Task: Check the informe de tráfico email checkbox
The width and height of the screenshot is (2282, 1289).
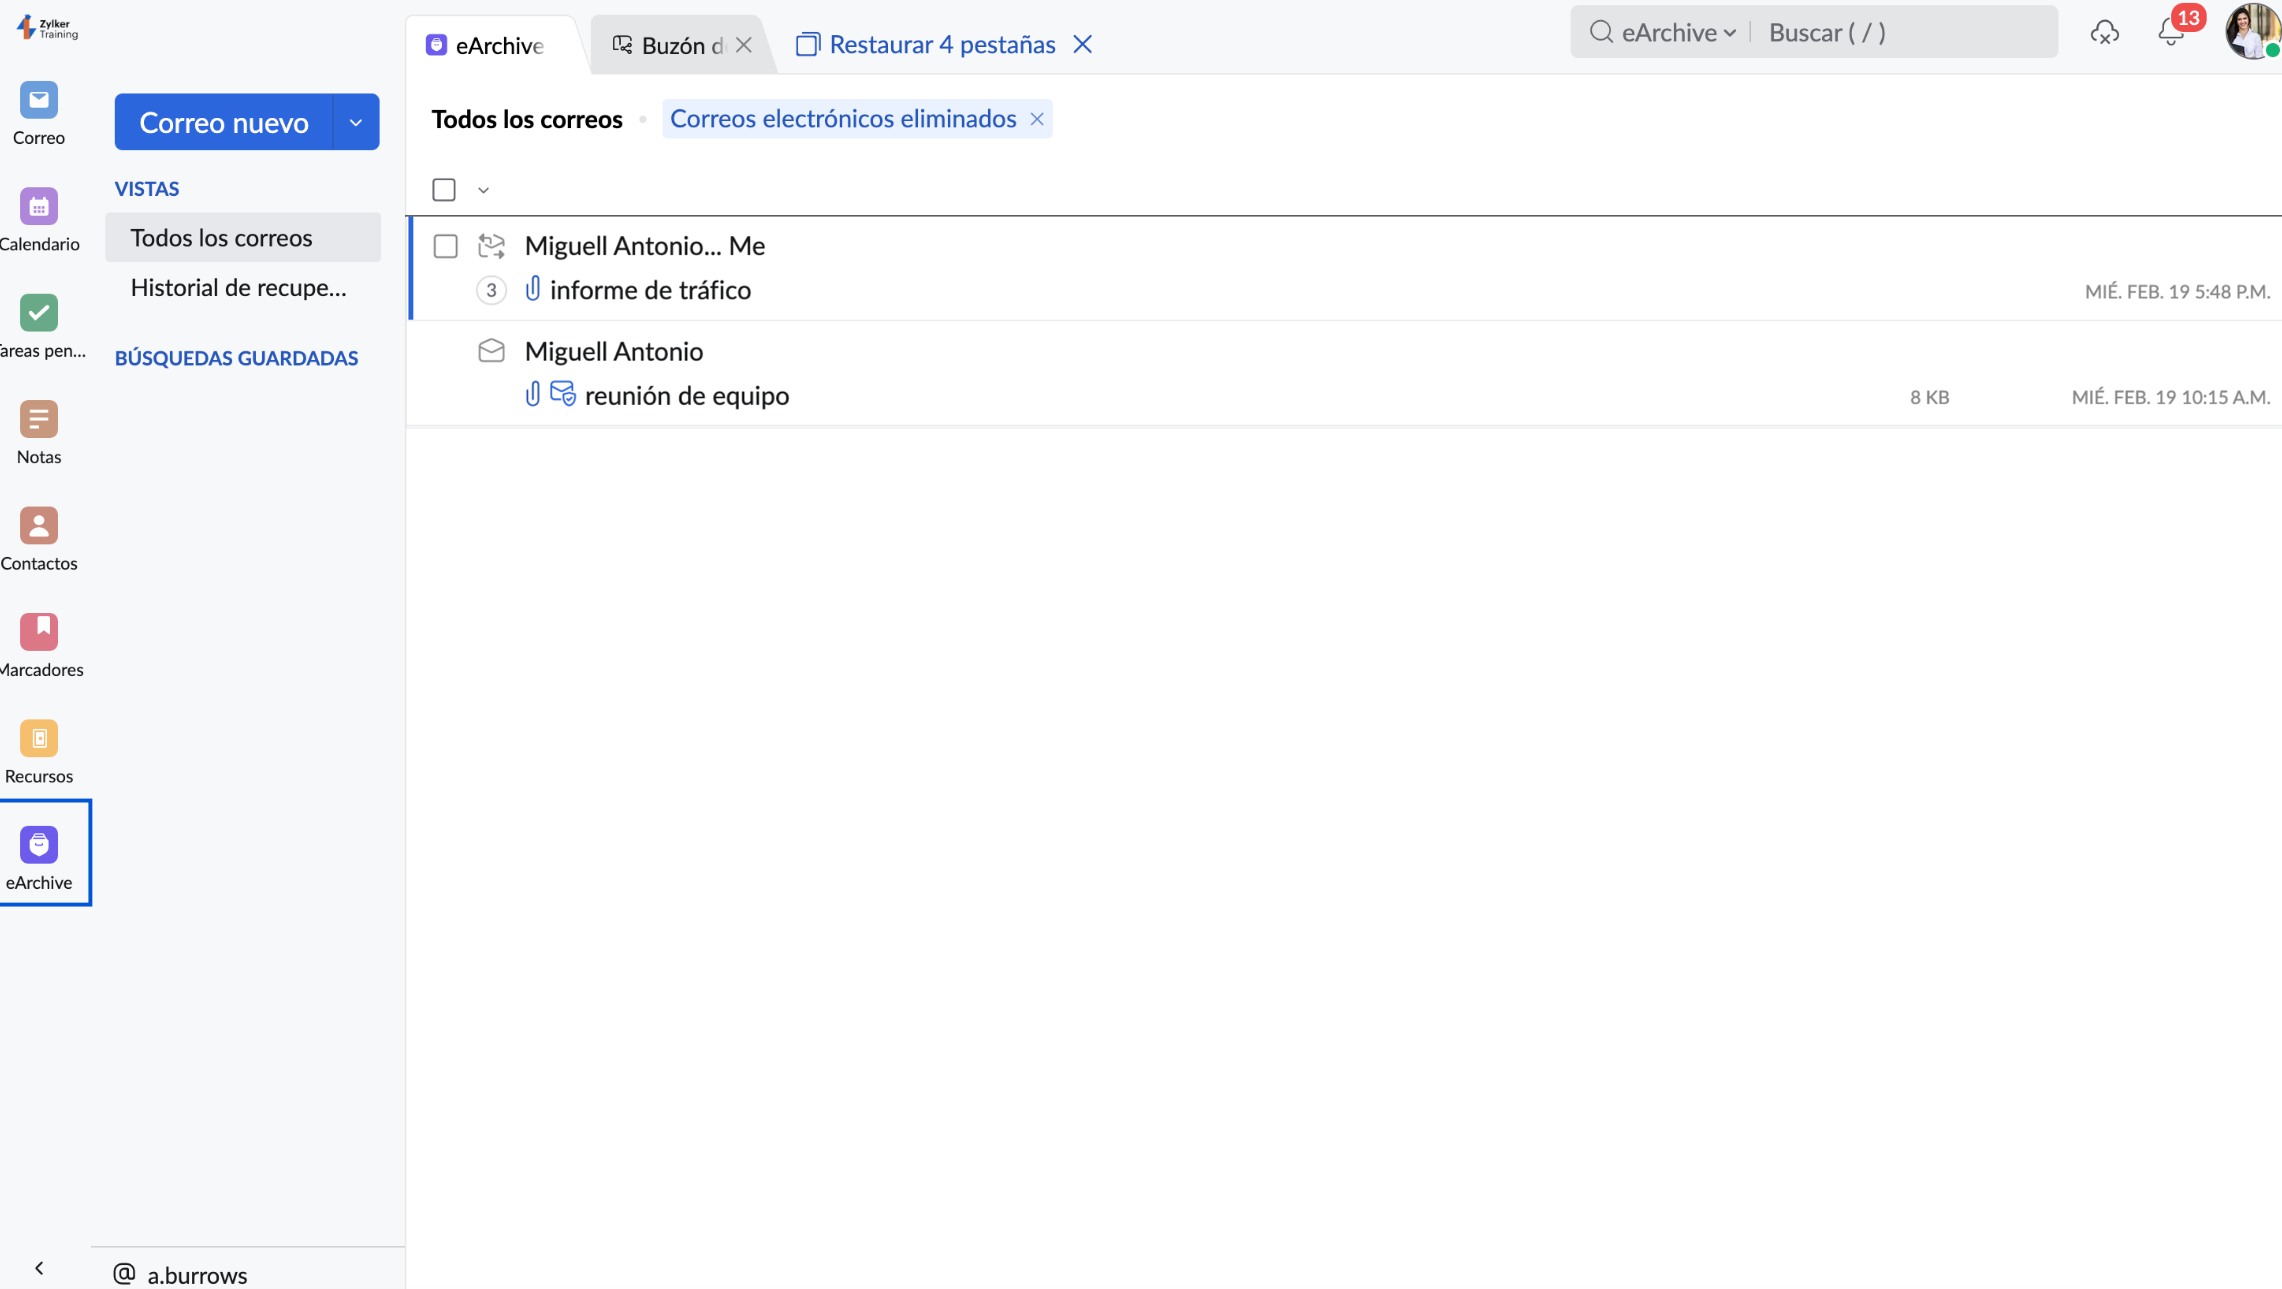Action: point(446,246)
